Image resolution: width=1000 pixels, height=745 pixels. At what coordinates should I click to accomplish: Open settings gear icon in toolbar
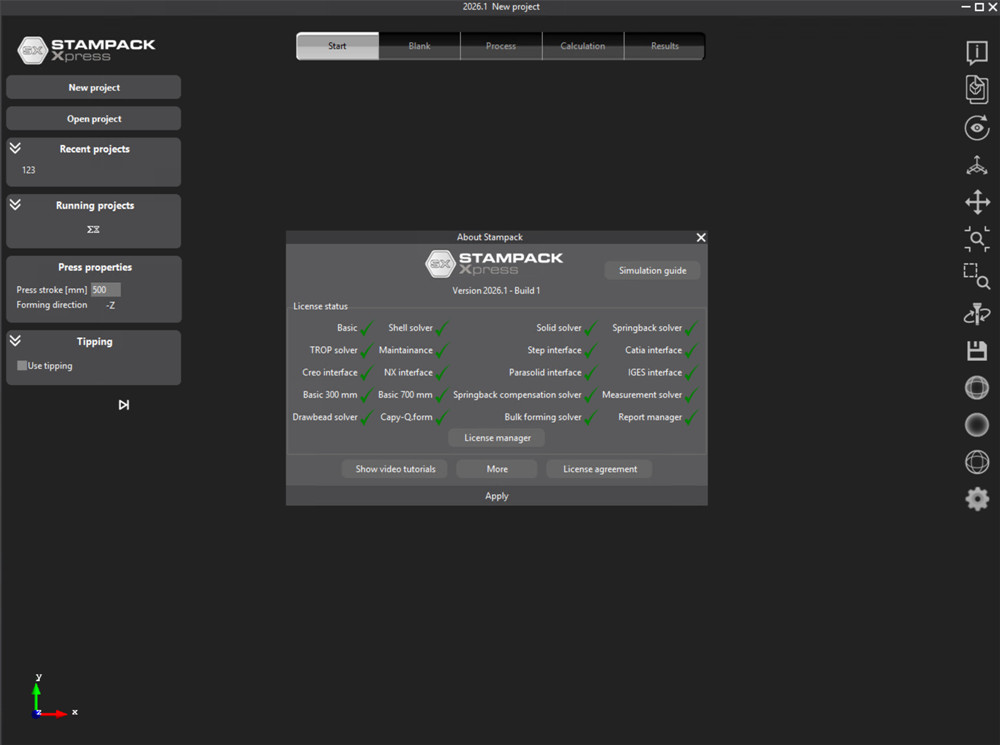coord(976,499)
